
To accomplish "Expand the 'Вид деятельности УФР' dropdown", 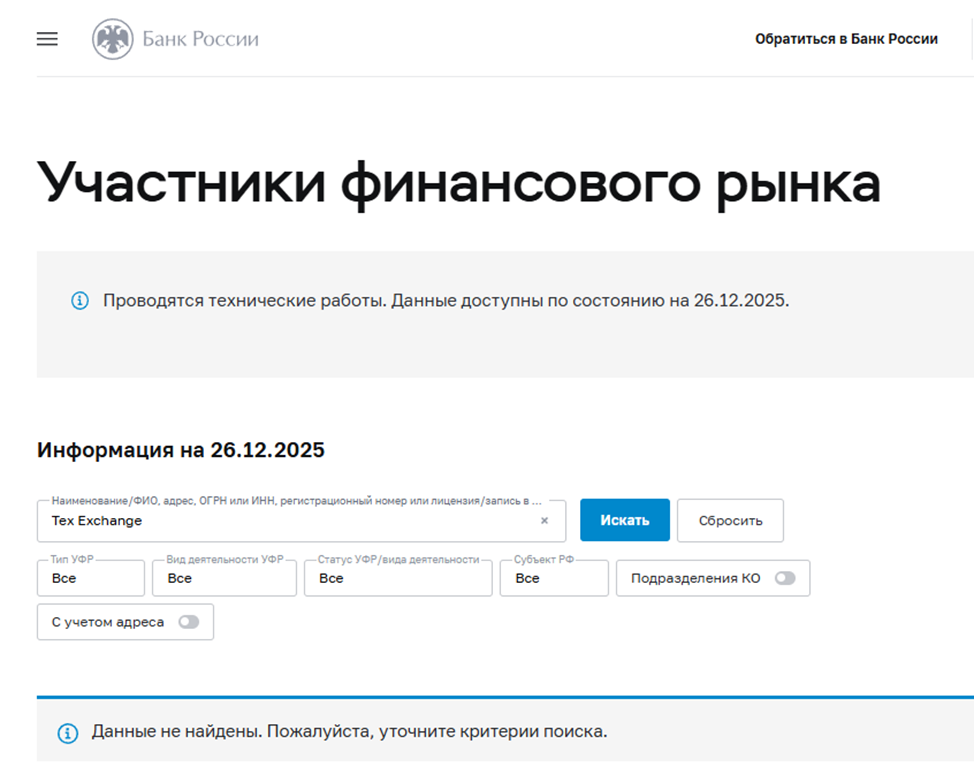I will pyautogui.click(x=224, y=578).
